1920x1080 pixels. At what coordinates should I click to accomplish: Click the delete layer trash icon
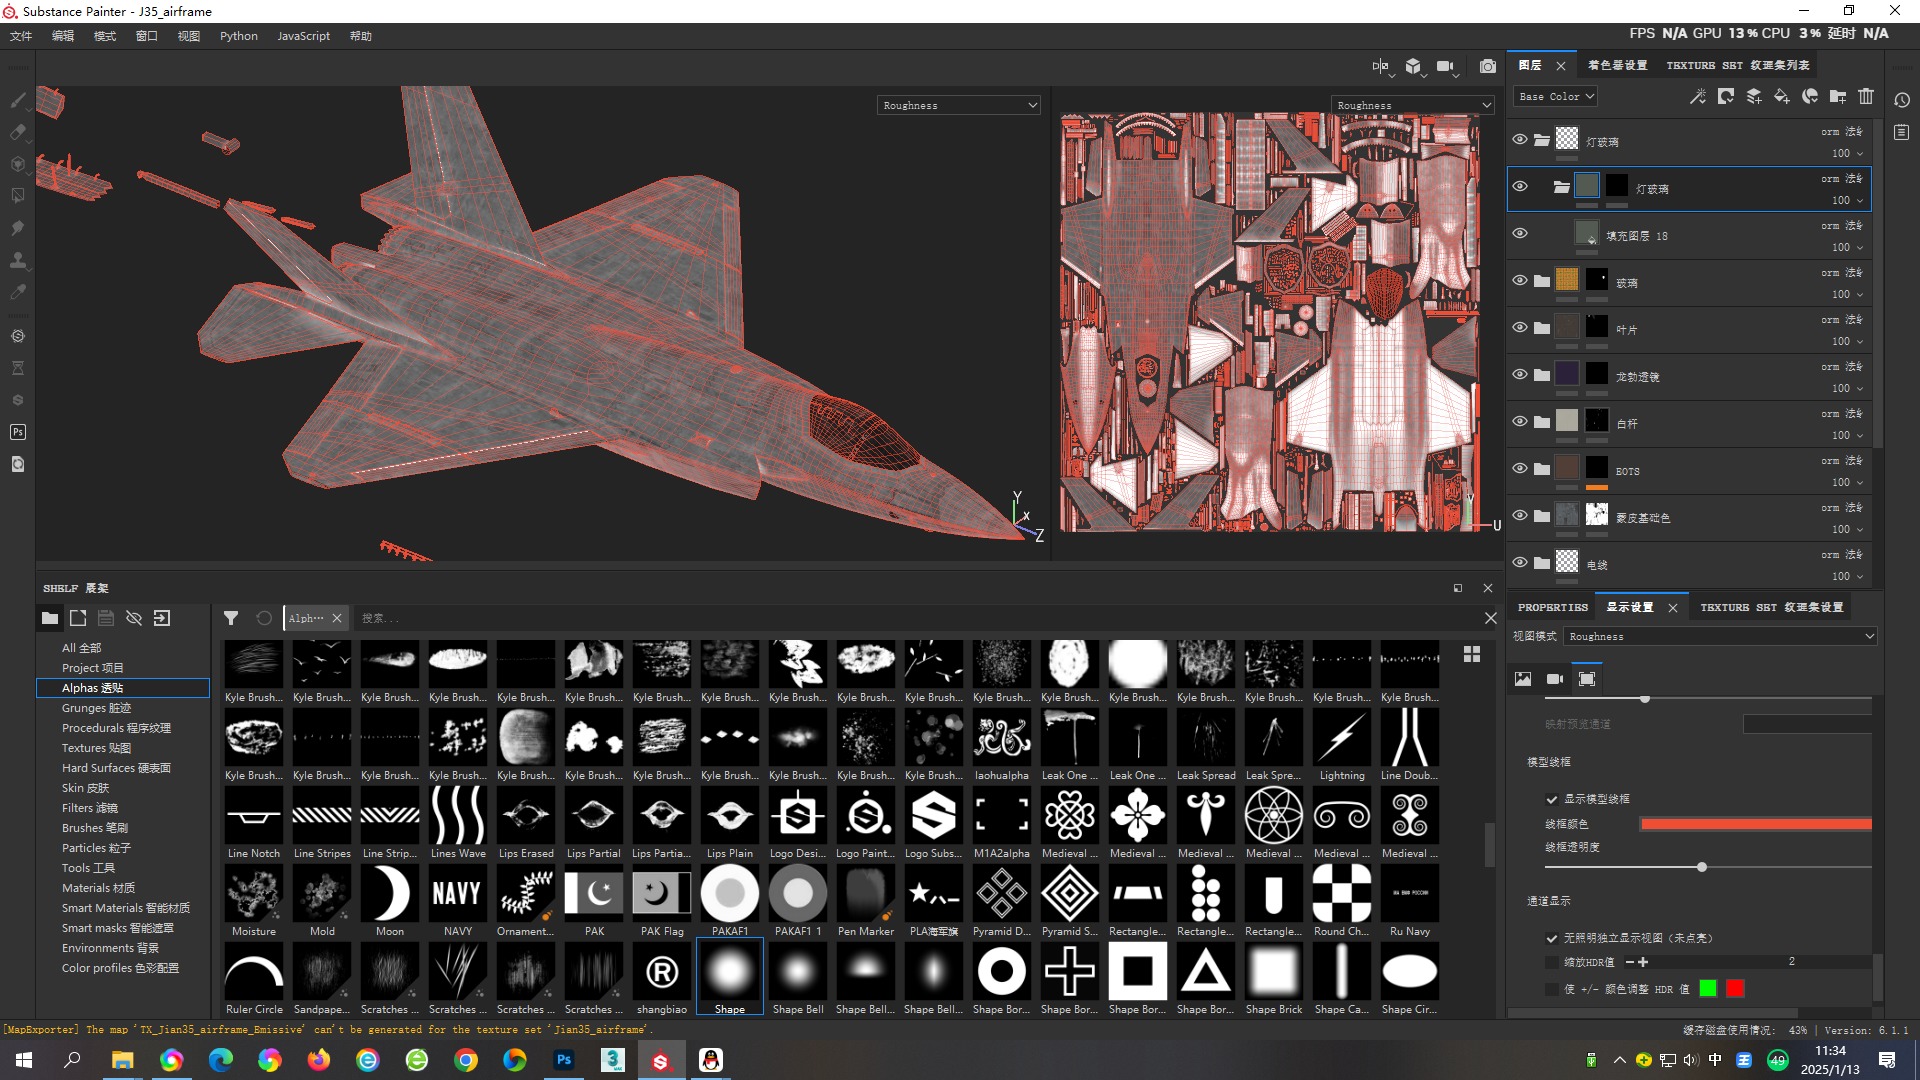point(1866,96)
